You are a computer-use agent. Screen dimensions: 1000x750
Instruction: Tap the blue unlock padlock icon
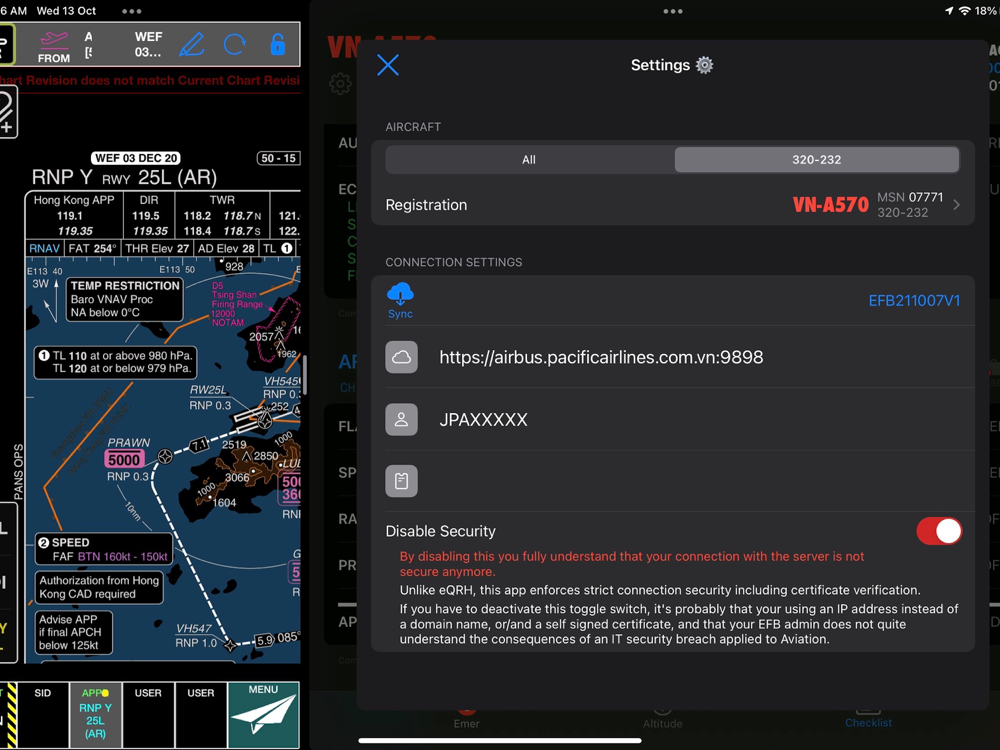click(277, 45)
